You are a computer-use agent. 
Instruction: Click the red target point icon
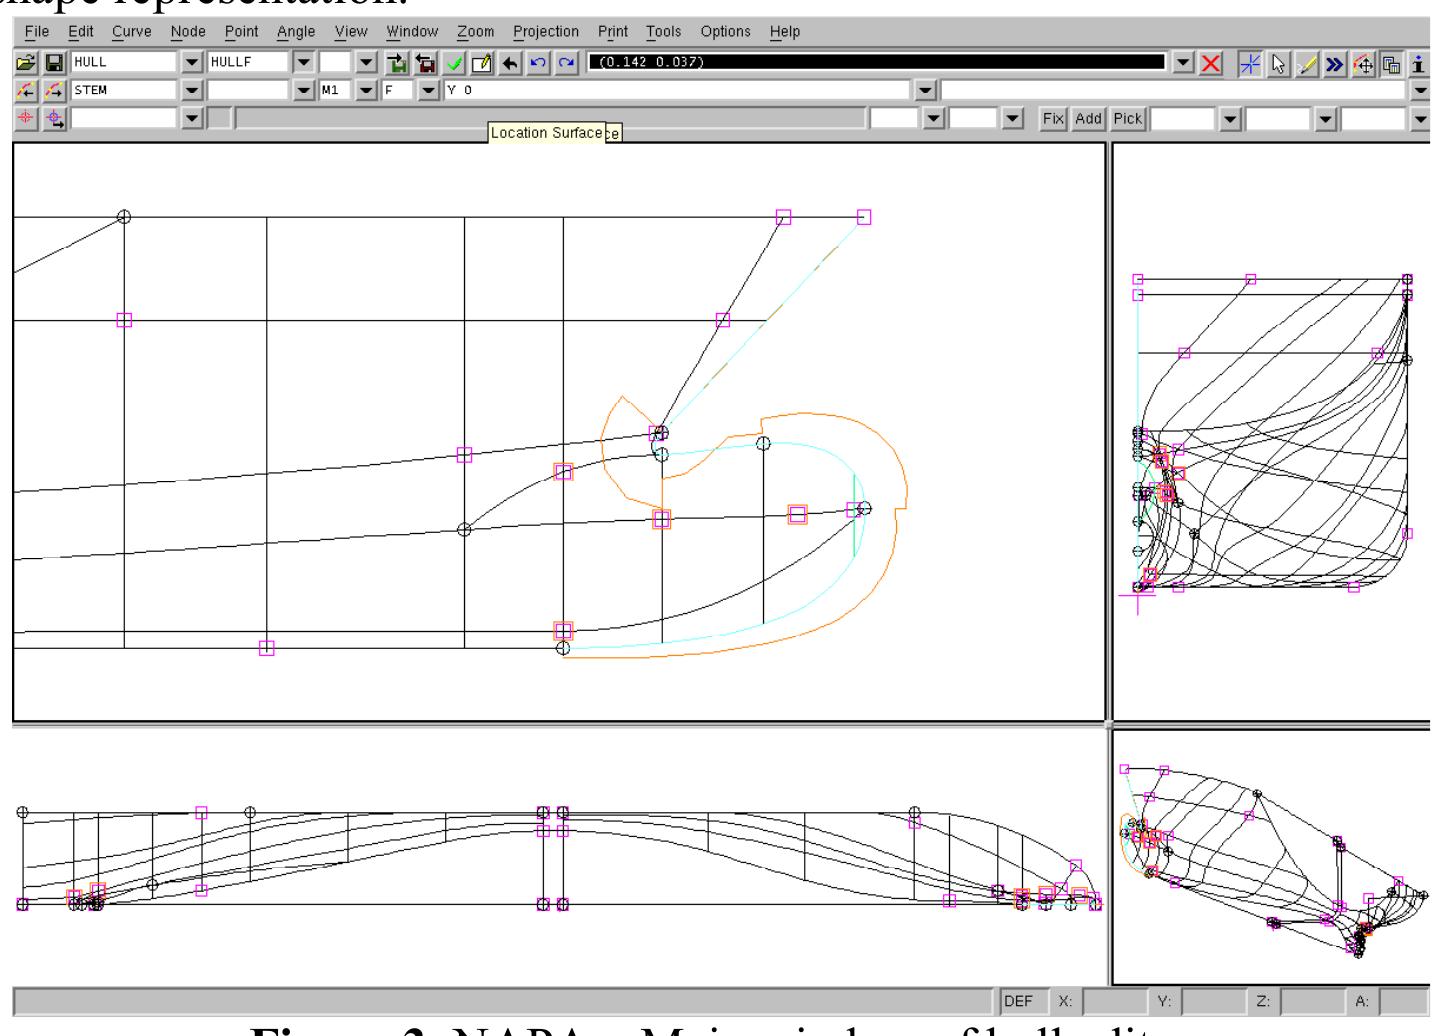[26, 118]
